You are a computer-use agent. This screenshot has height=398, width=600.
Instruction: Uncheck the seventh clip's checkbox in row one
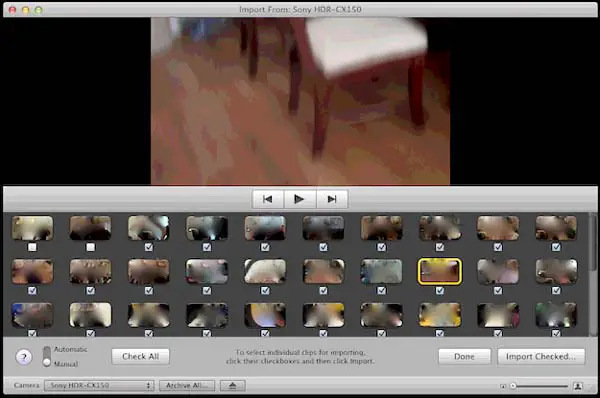[382, 247]
